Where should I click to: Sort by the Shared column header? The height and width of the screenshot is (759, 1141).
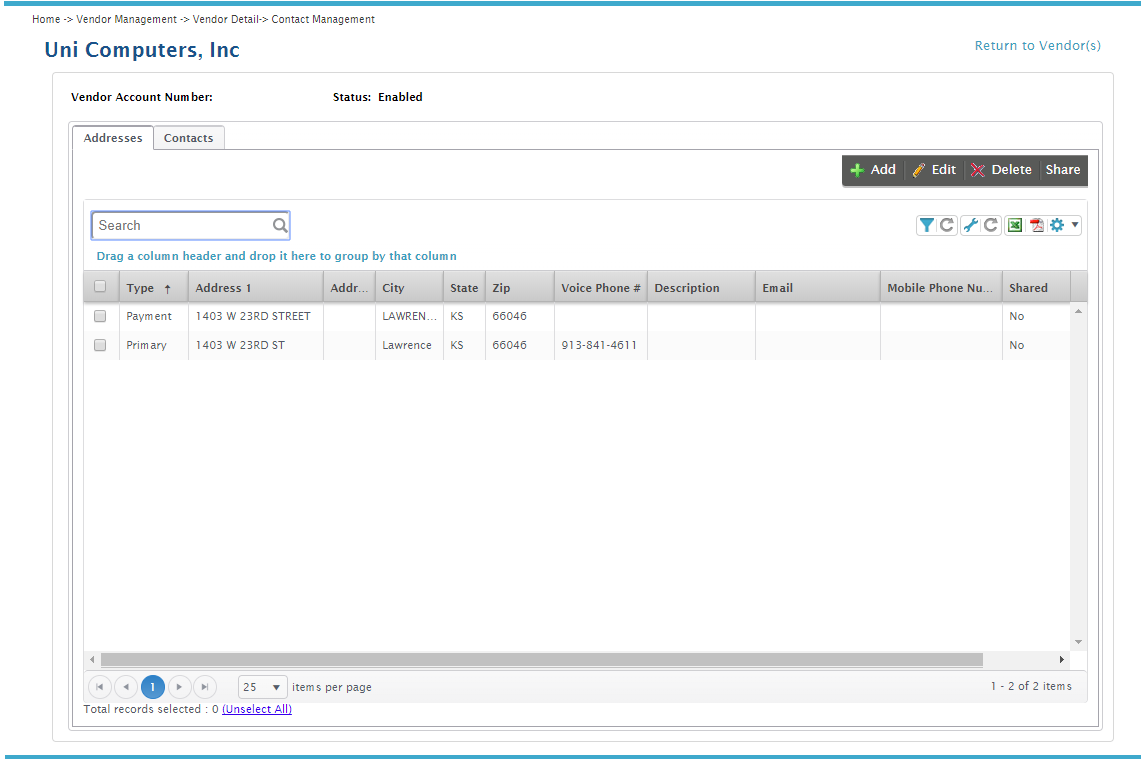click(1036, 287)
